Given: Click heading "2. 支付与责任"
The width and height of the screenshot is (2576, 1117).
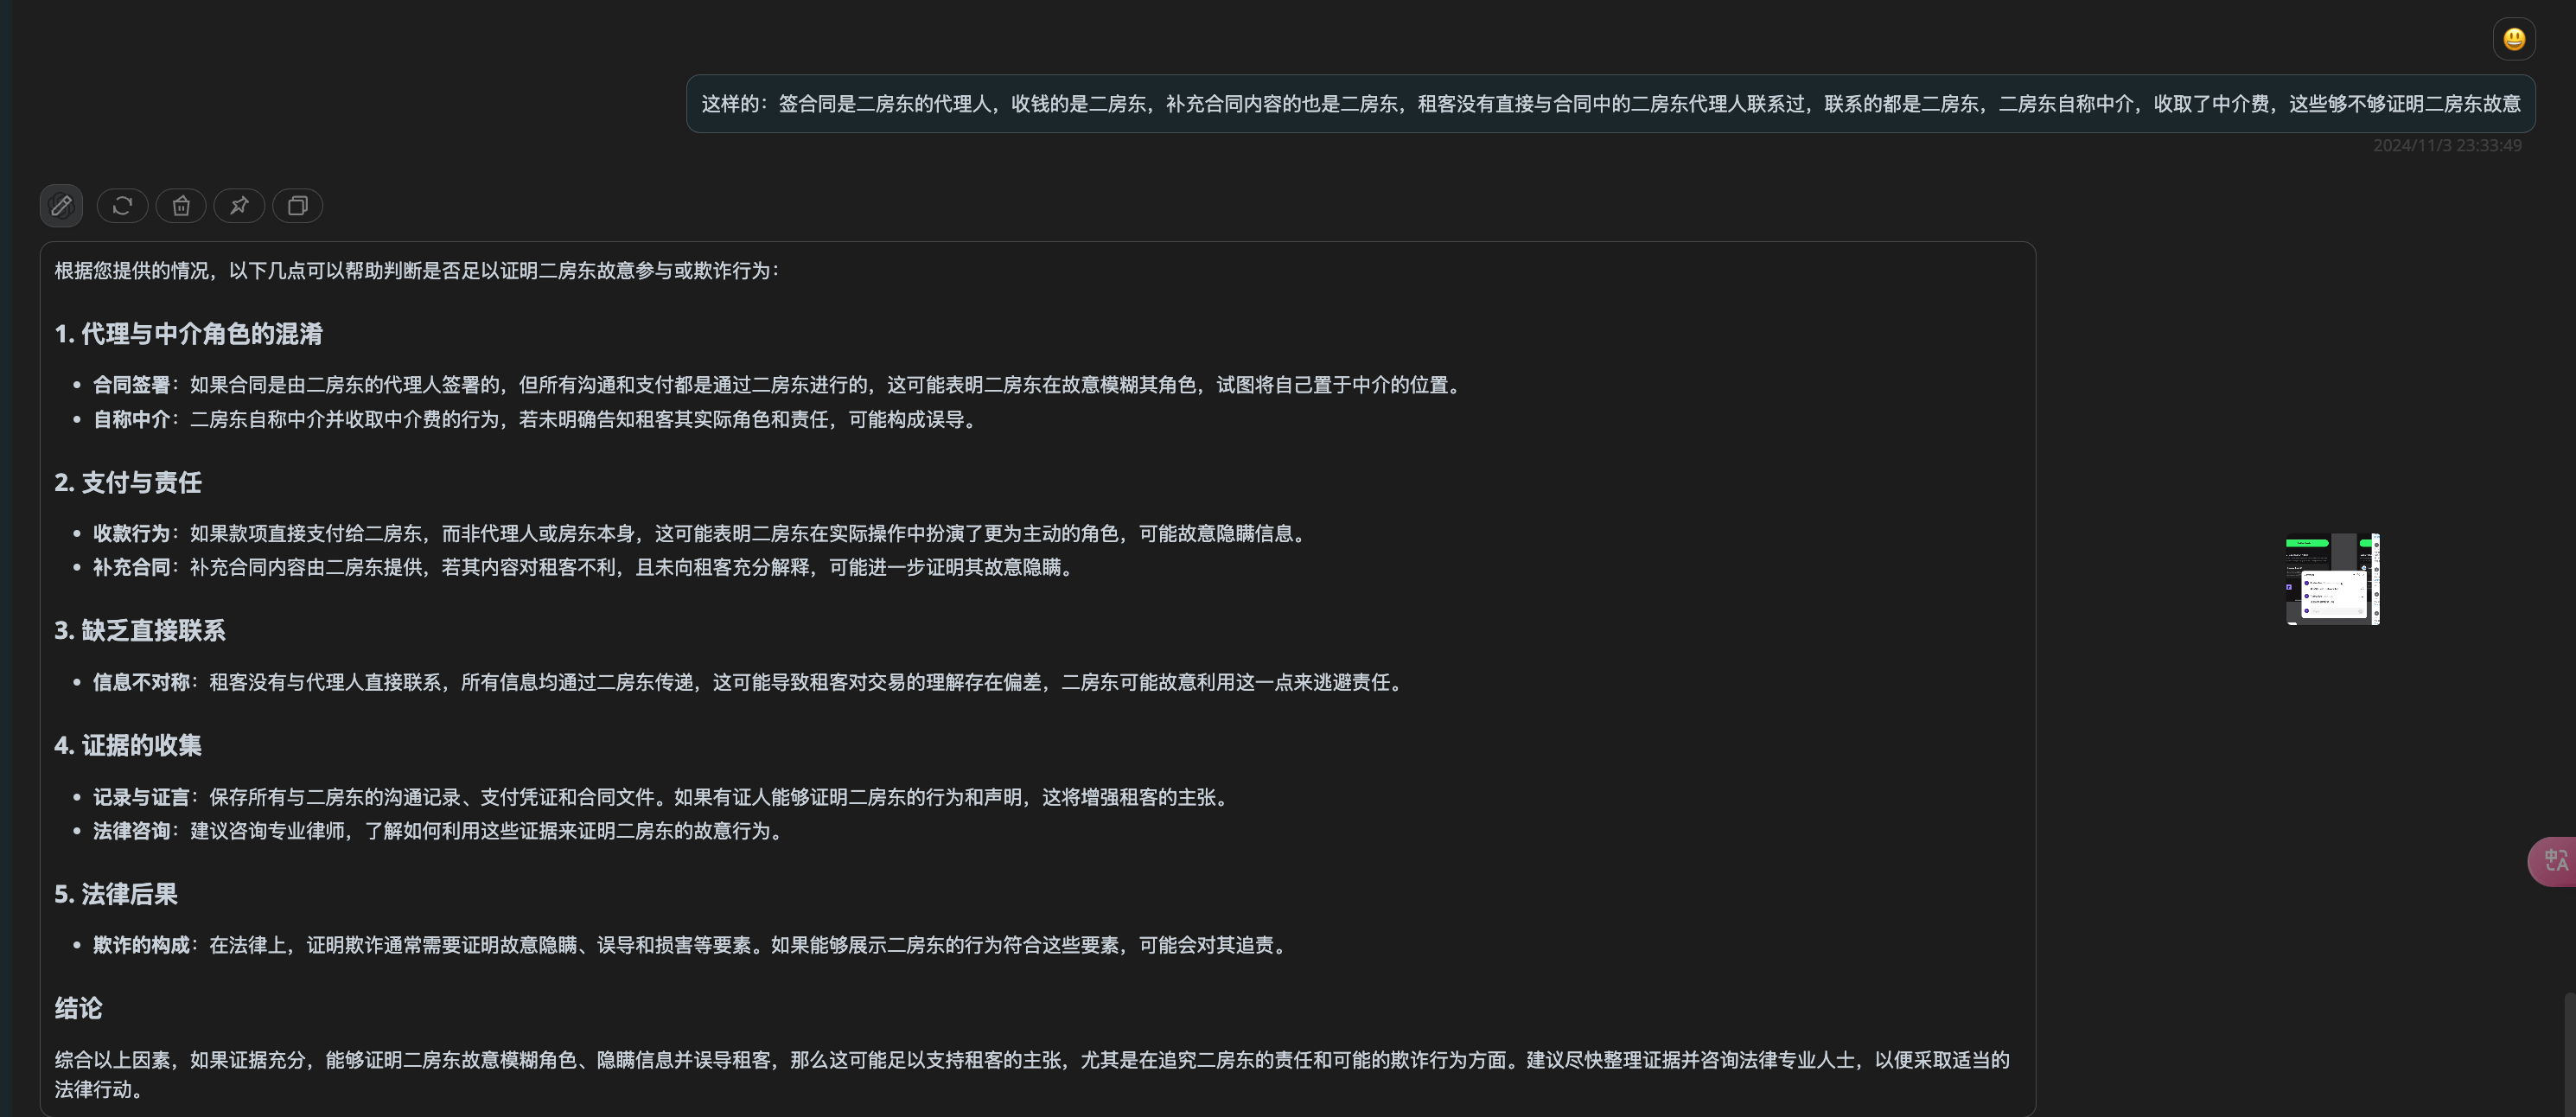Looking at the screenshot, I should [x=128, y=483].
